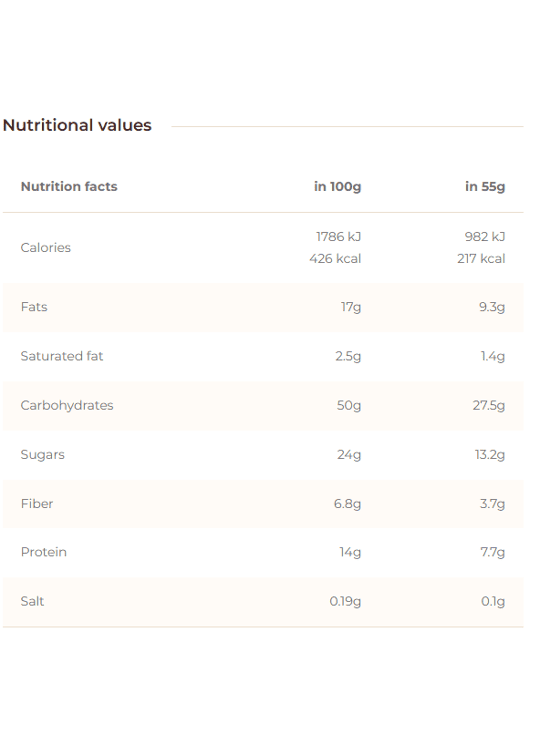
Task: Select the 0.19g salt value
Action: (x=346, y=601)
